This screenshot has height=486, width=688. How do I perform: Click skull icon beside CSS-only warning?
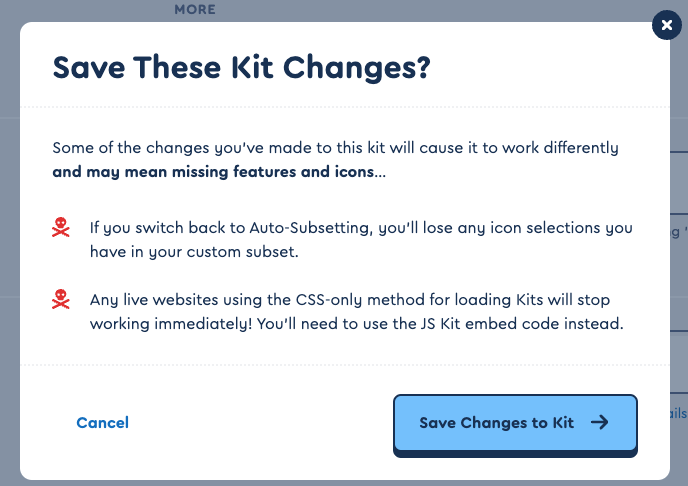point(61,300)
